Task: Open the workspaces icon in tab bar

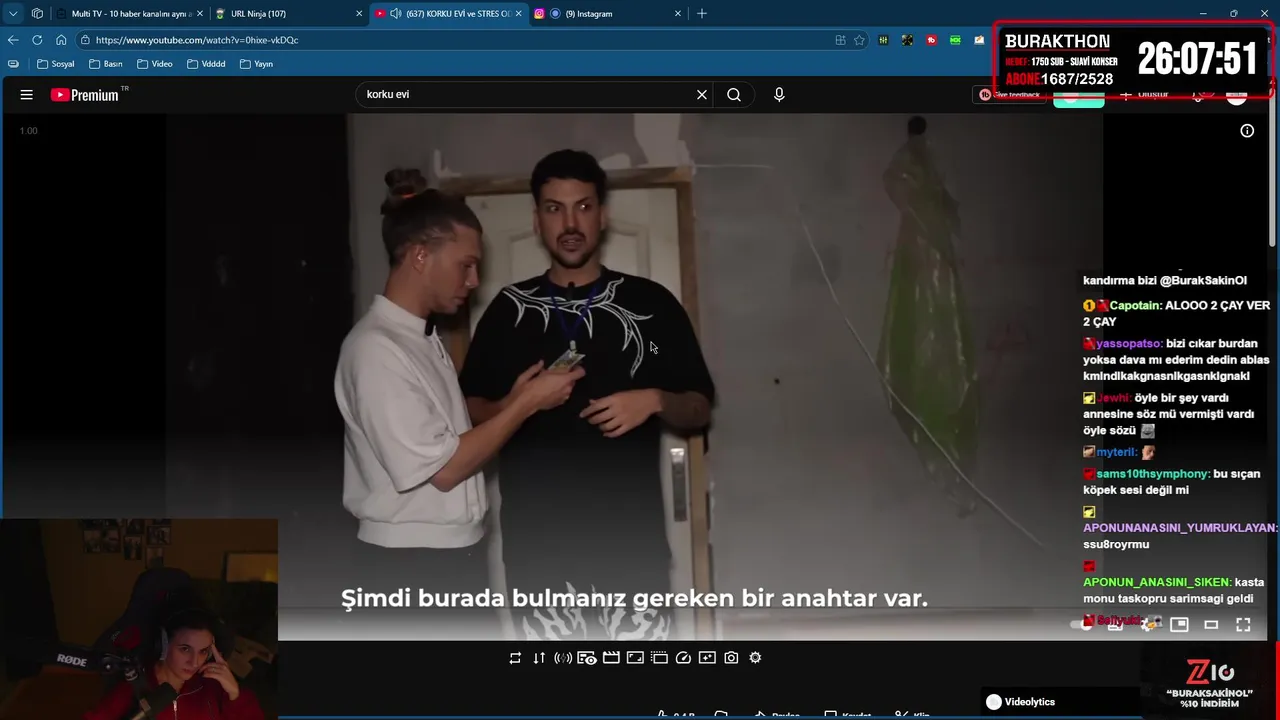Action: [37, 14]
